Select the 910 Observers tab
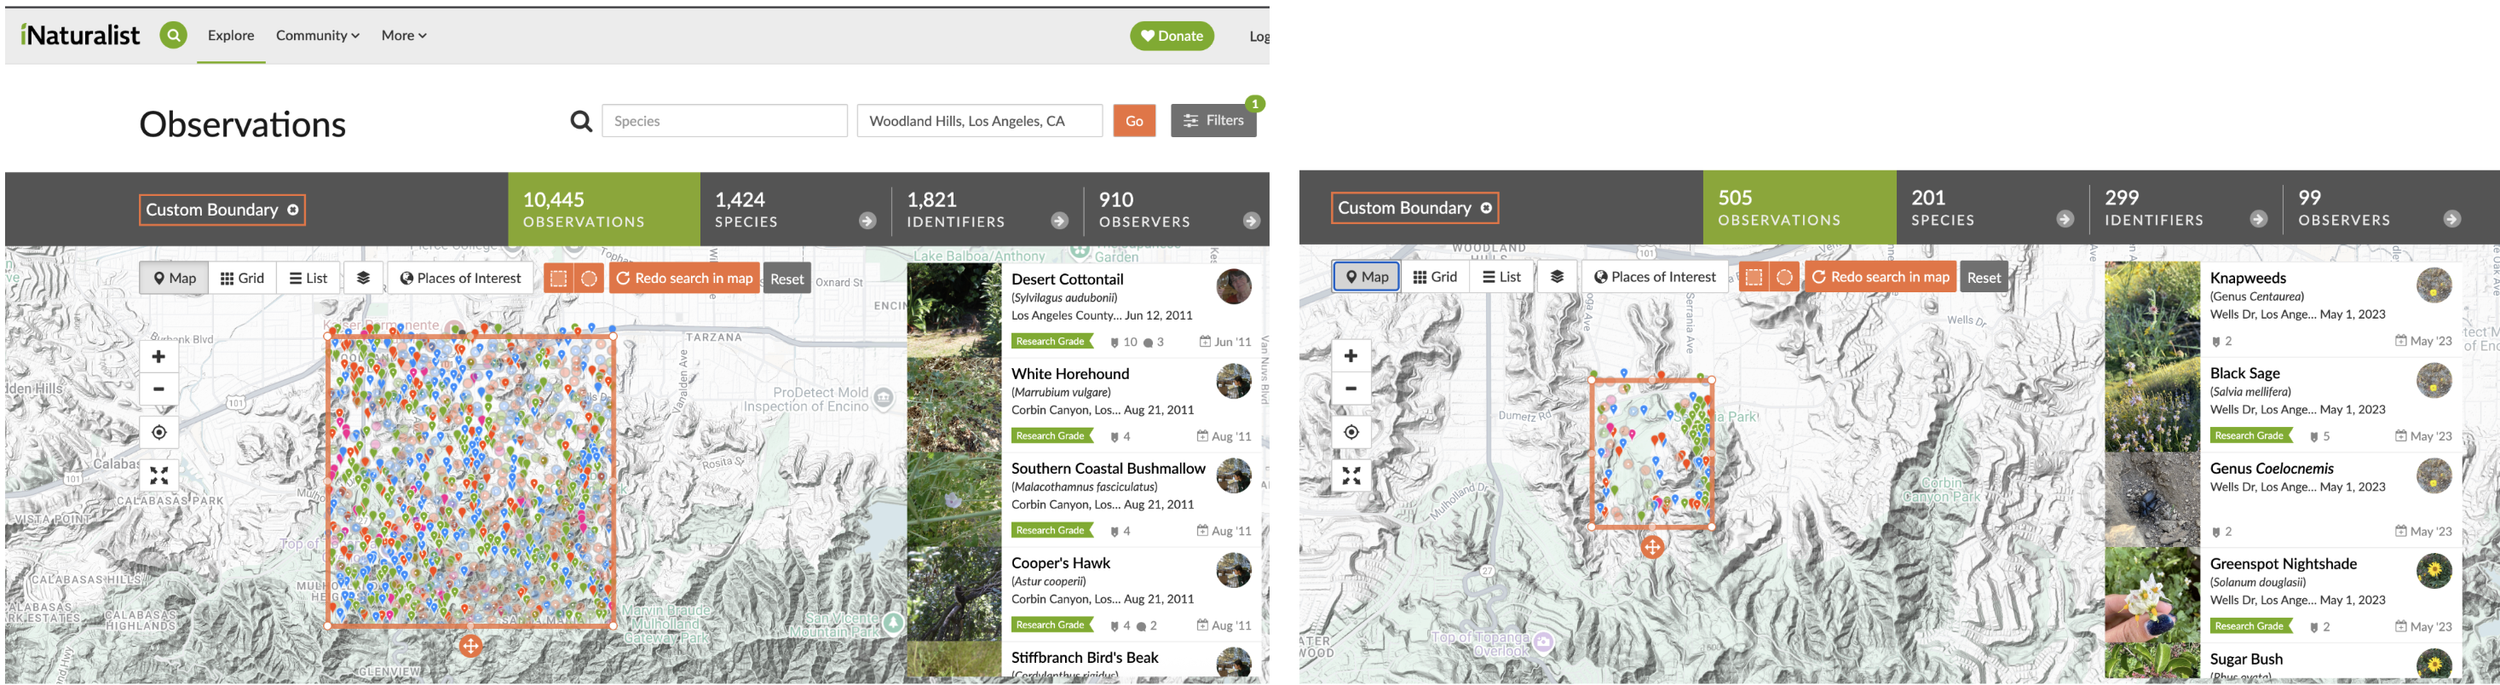The image size is (2500, 685). pos(1176,209)
